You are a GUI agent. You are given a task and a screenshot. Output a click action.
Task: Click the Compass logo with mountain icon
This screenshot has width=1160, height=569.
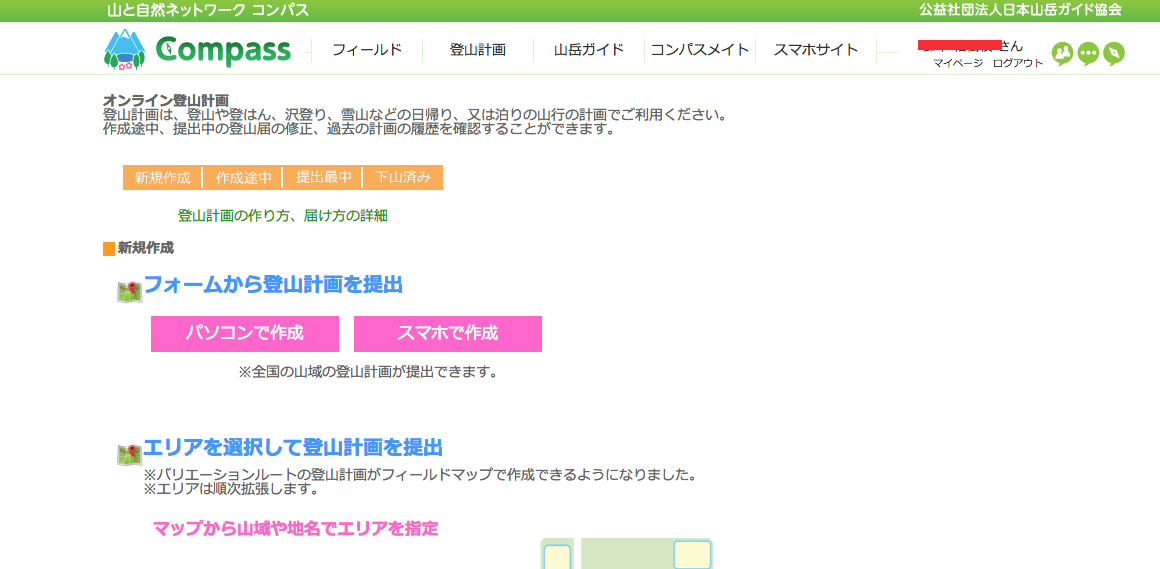tap(197, 50)
